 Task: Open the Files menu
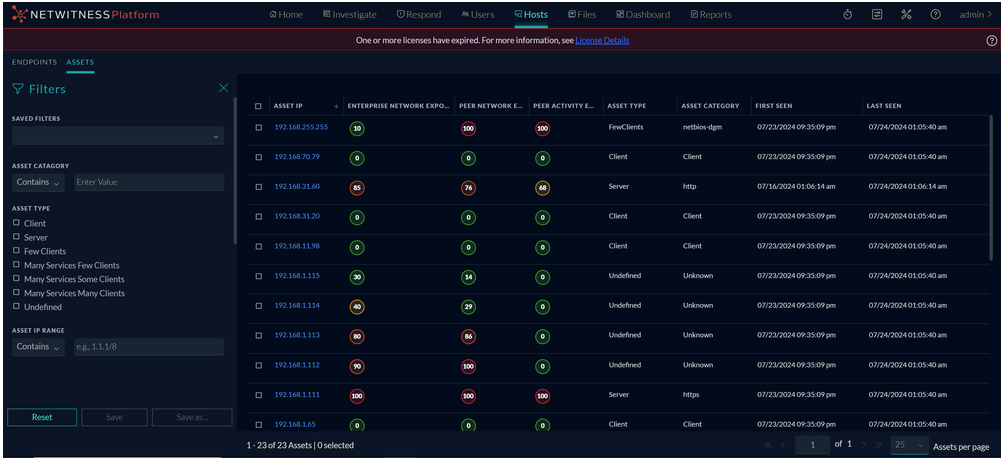[582, 14]
